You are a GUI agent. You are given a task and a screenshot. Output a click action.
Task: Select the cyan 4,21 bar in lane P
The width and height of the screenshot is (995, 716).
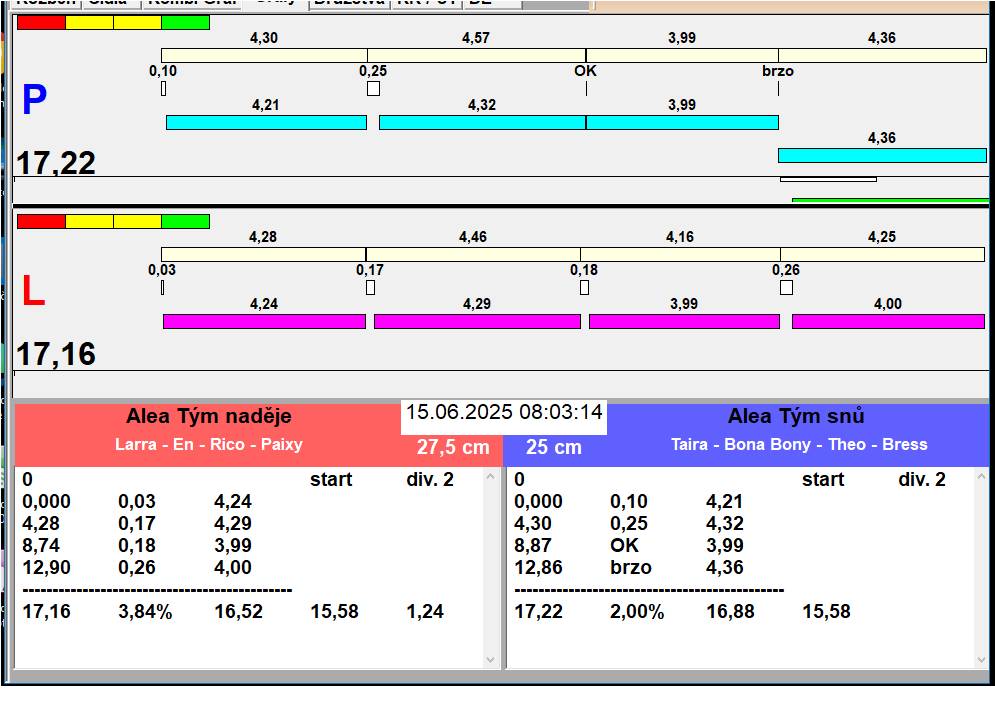coord(266,122)
